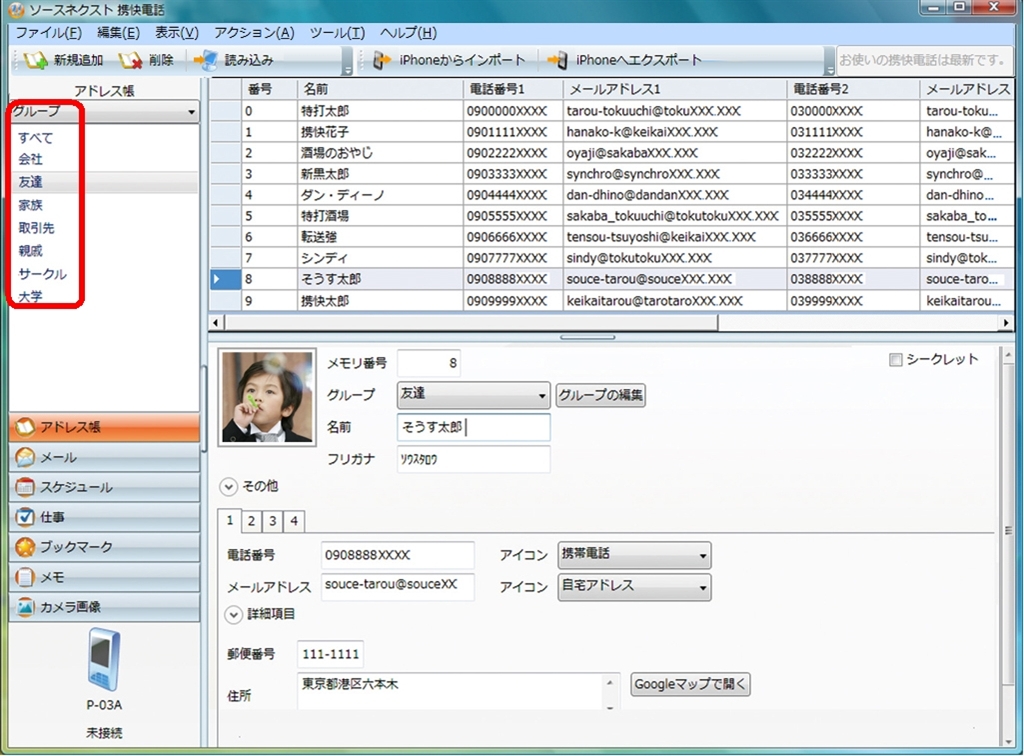Click the horizontal scrollbar of contact table
The height and width of the screenshot is (756, 1024).
[480, 323]
